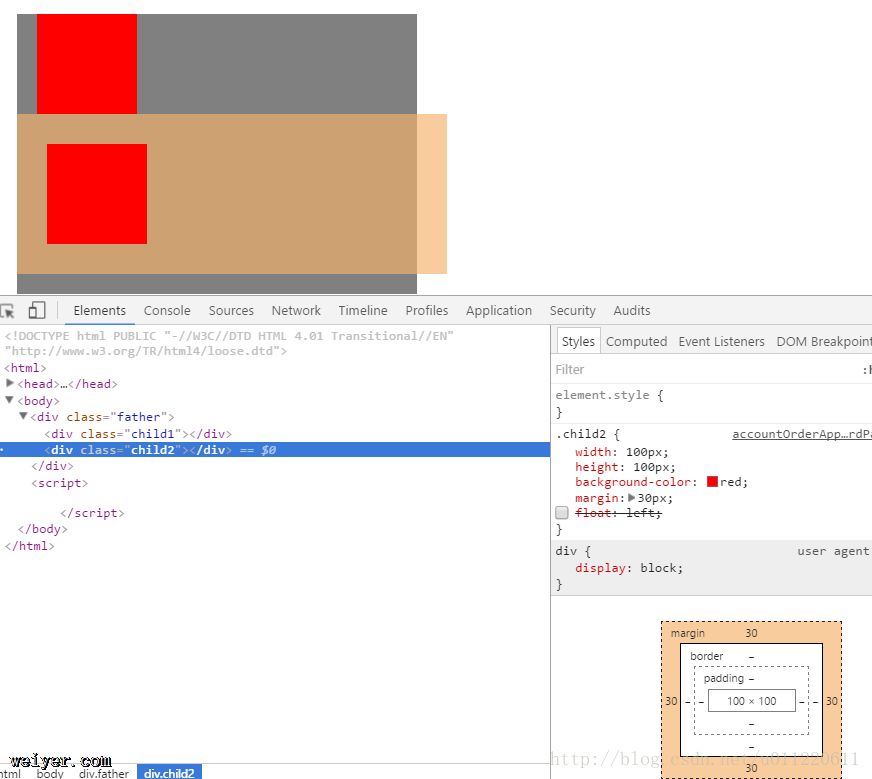The height and width of the screenshot is (779, 872).
Task: Select the div child2 node
Action: (275, 450)
